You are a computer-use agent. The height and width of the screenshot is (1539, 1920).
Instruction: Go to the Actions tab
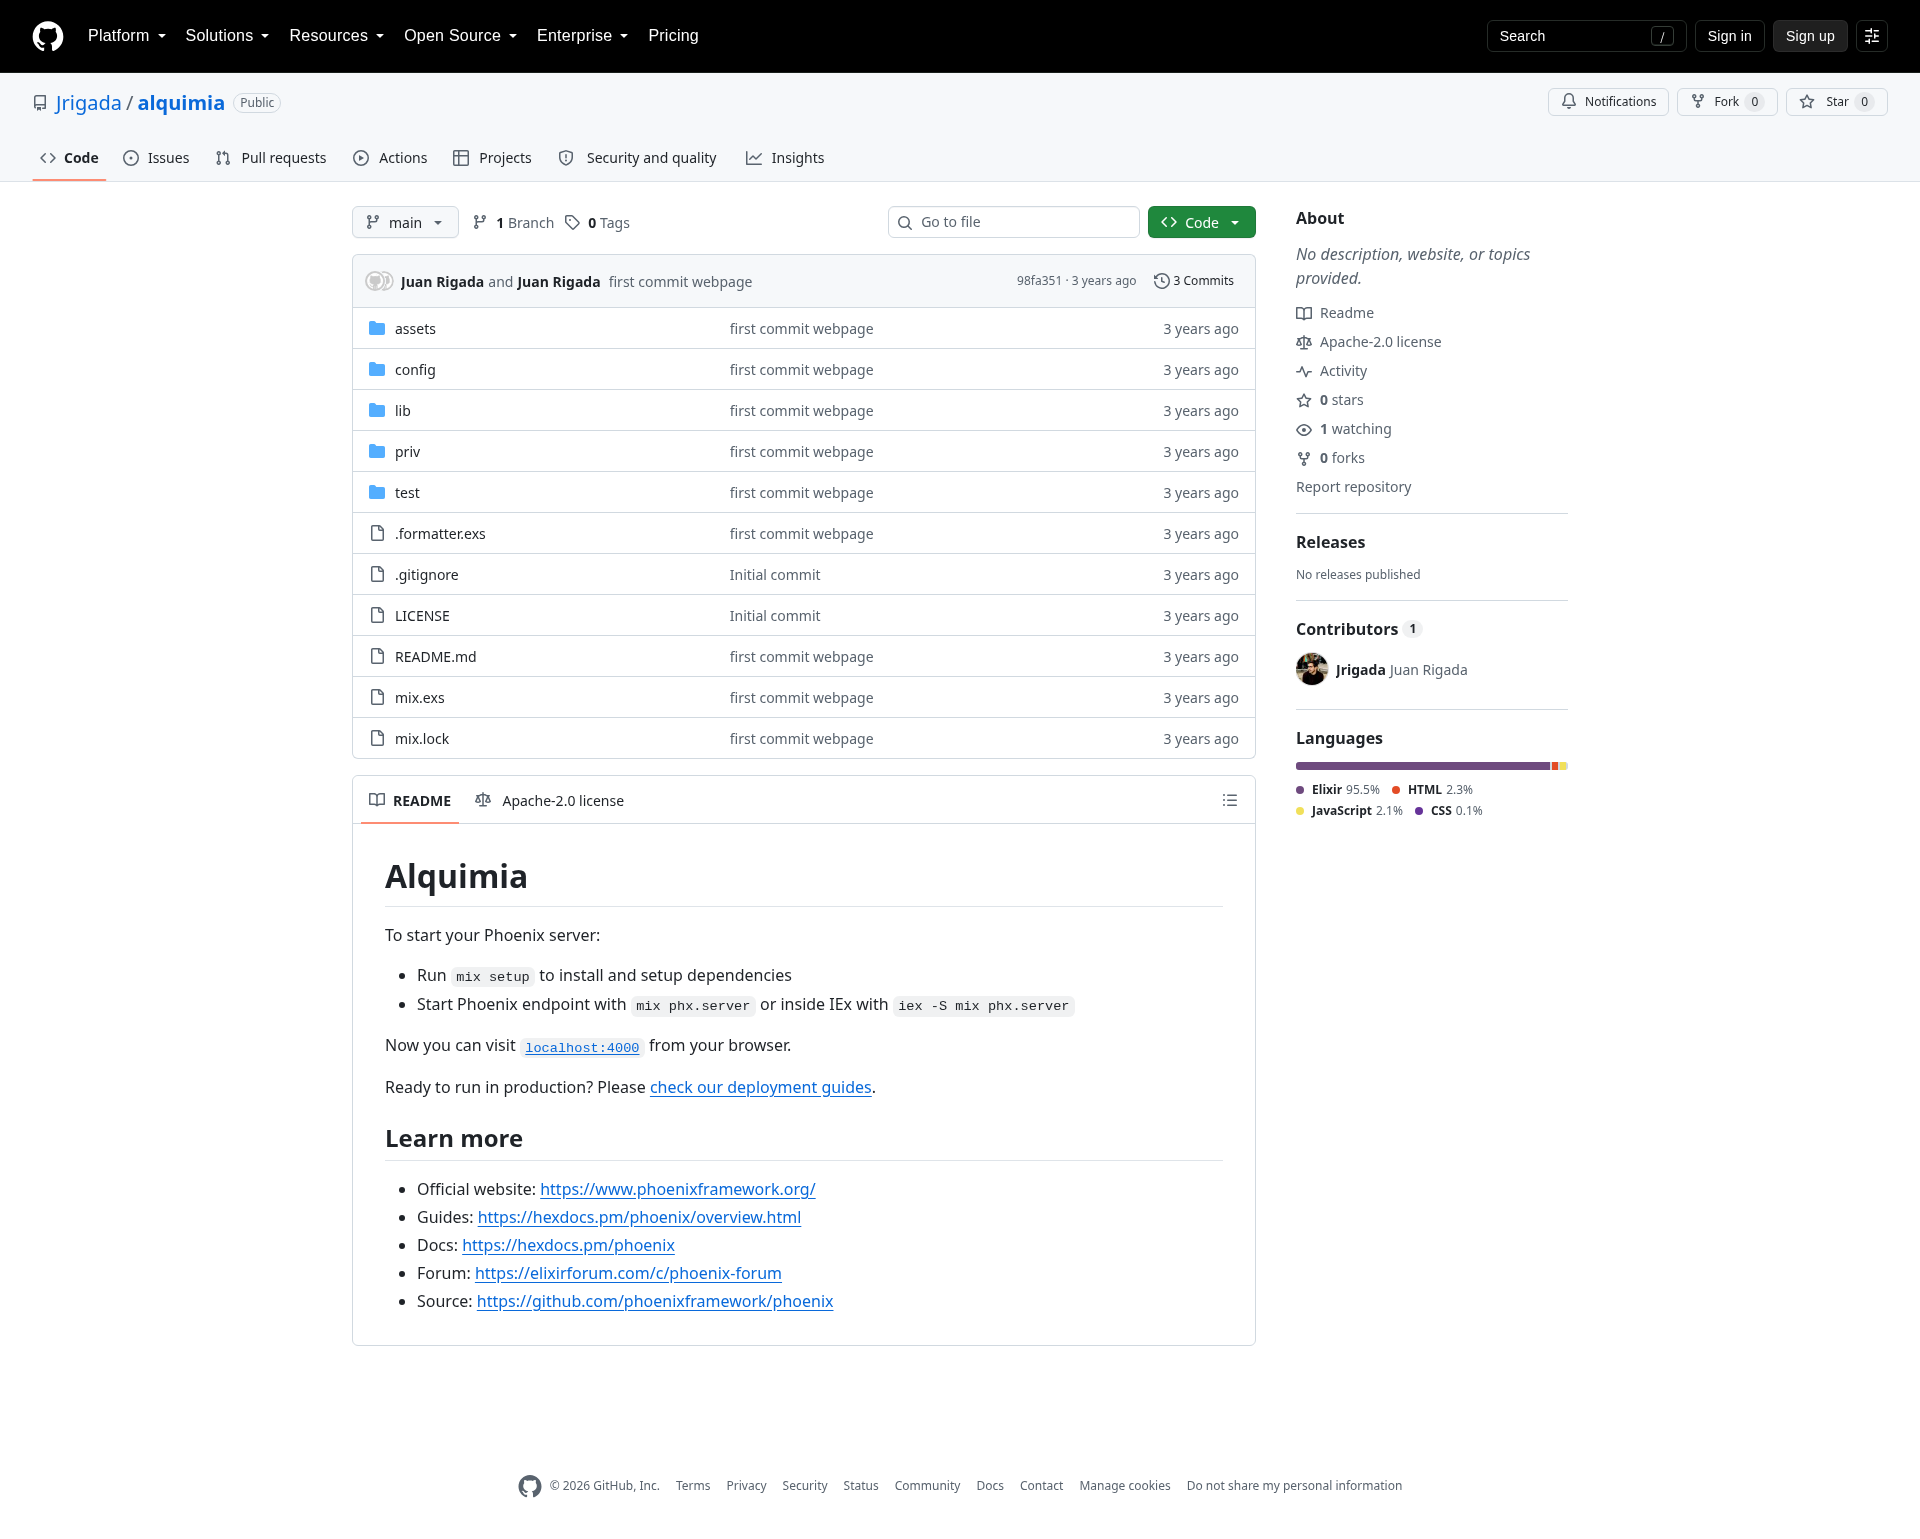(390, 158)
